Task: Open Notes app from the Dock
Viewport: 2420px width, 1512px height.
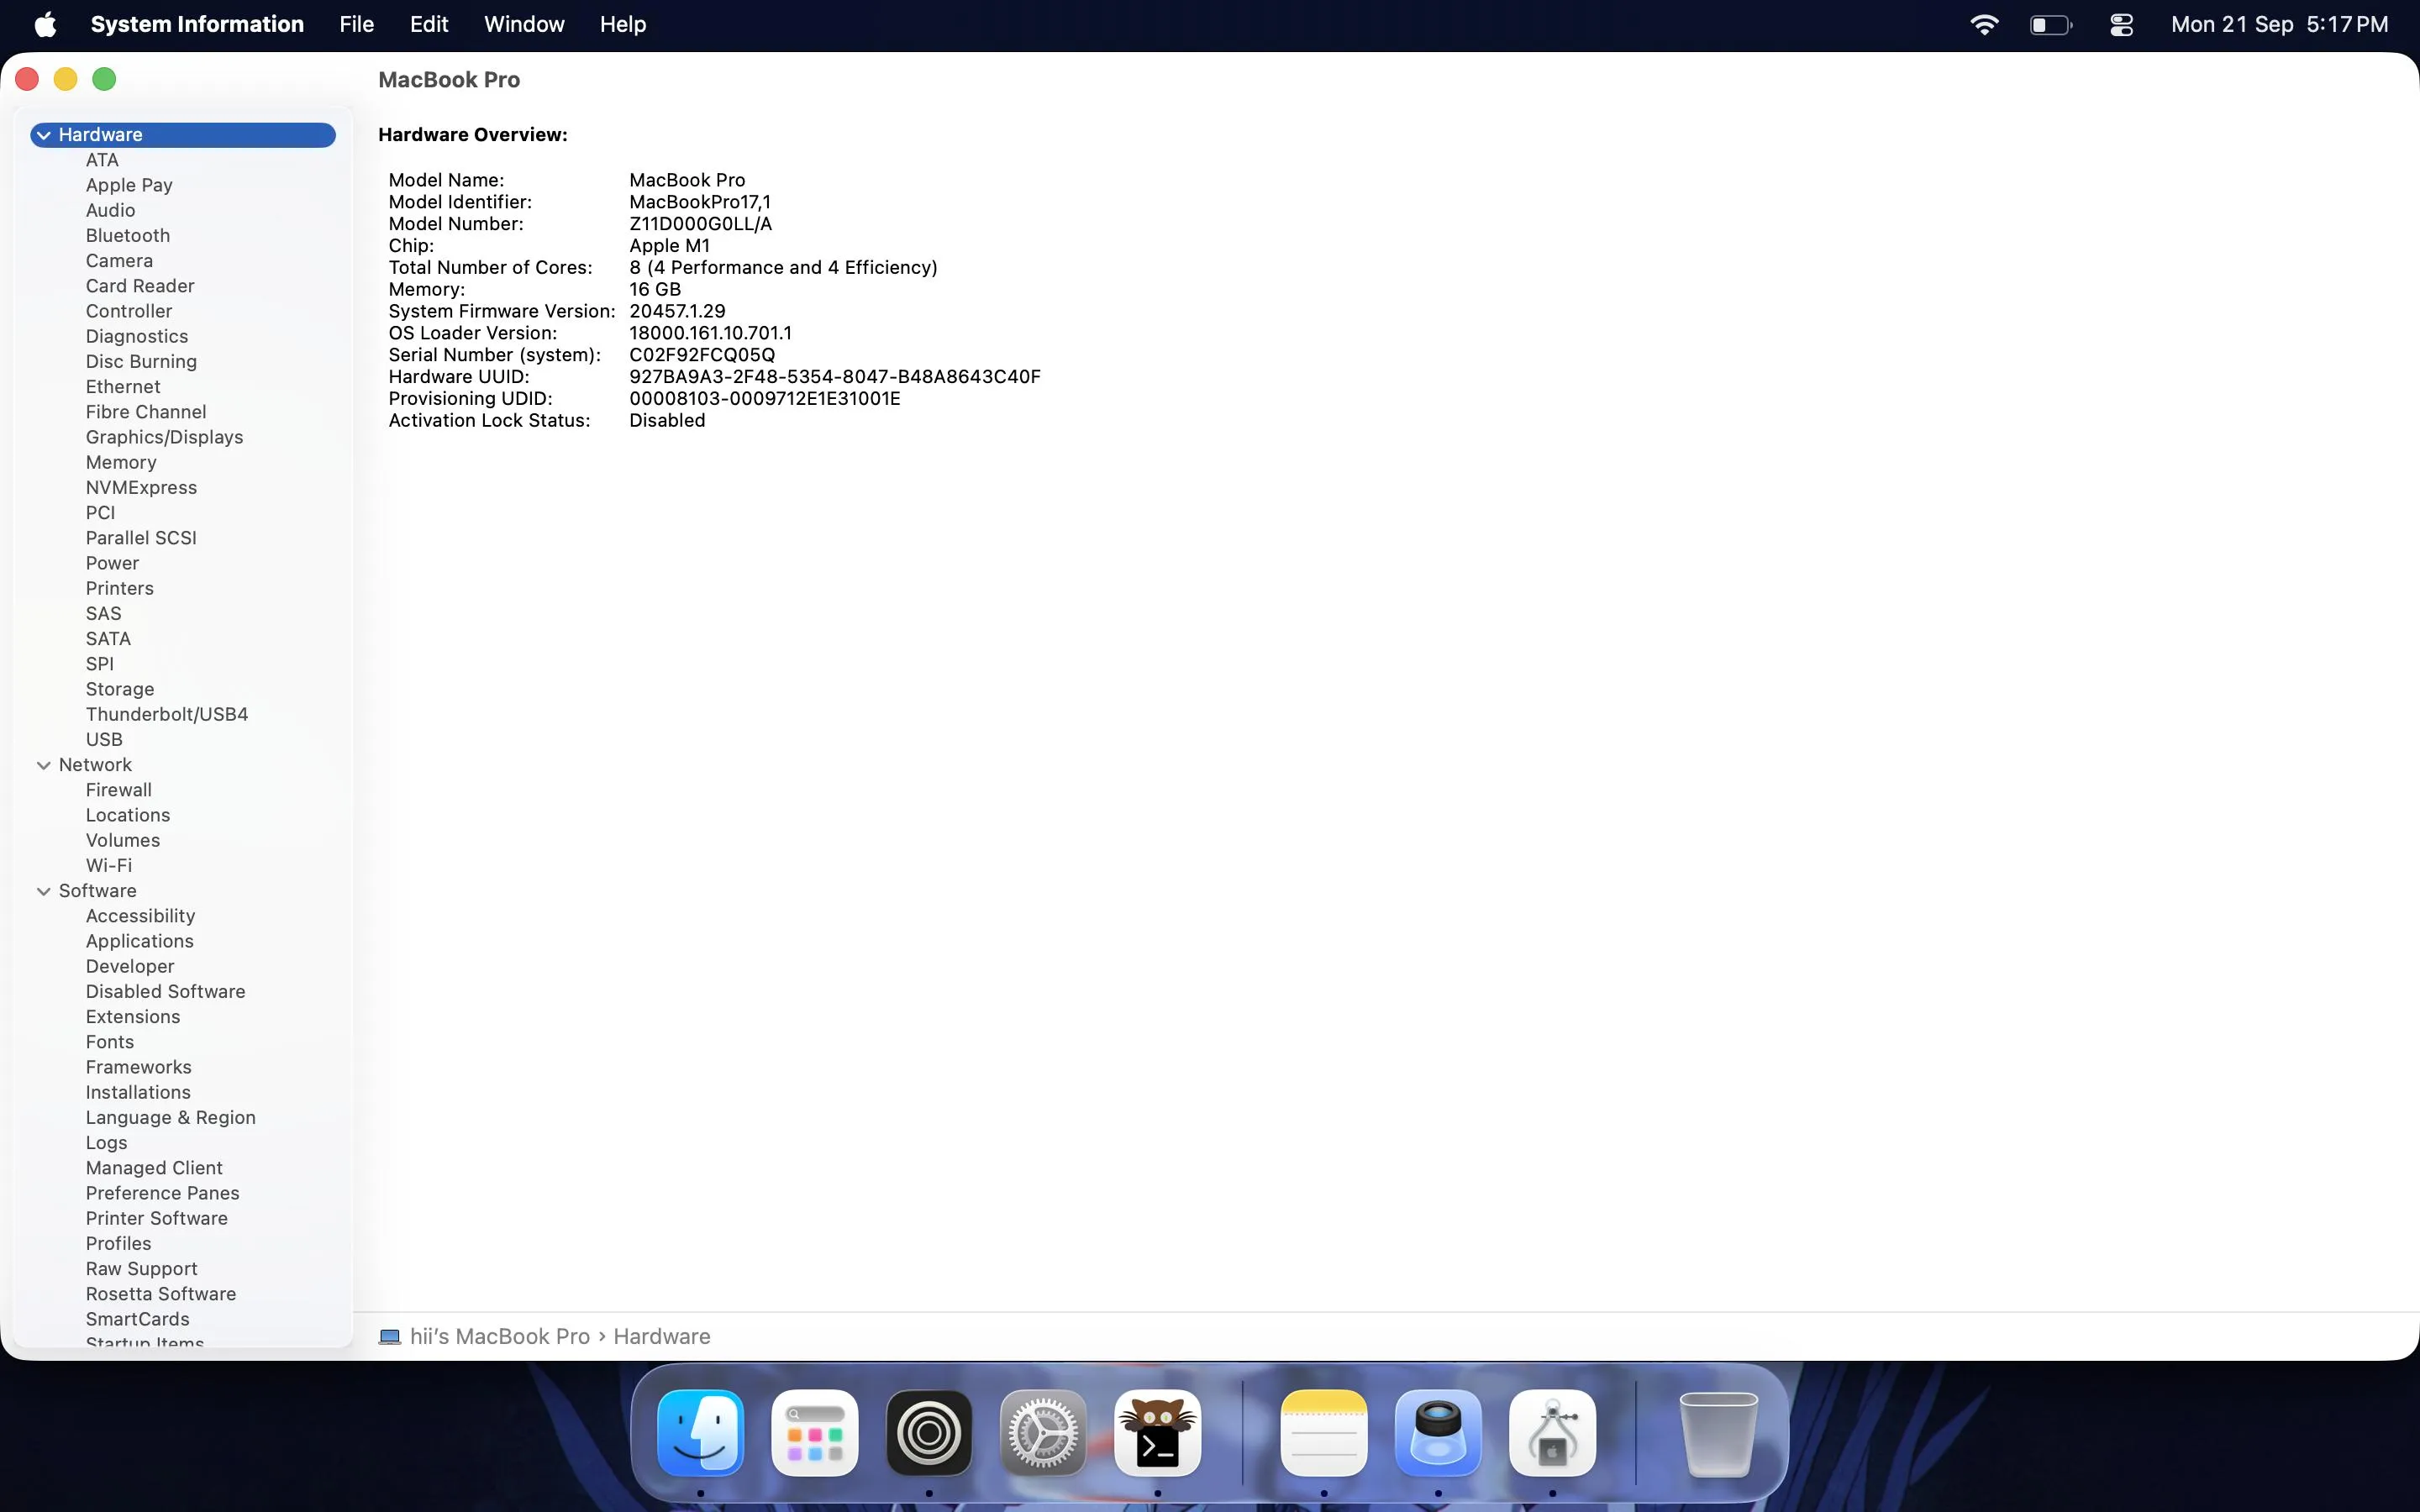Action: [1324, 1432]
